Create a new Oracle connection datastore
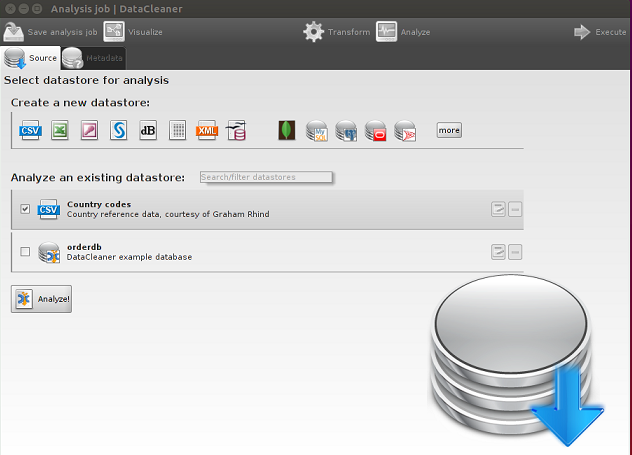632x455 pixels. click(x=375, y=131)
